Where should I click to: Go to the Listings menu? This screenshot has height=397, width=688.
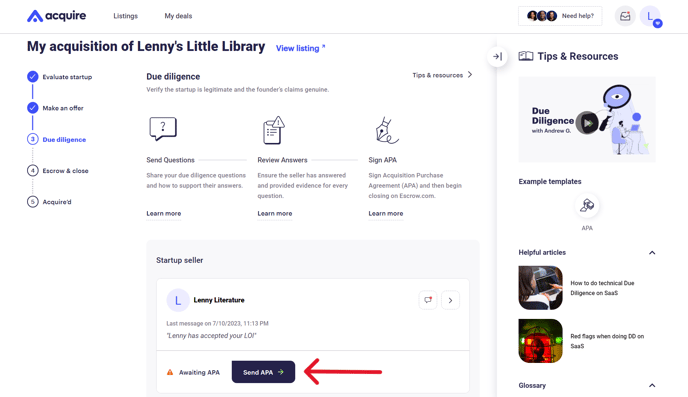(x=125, y=16)
